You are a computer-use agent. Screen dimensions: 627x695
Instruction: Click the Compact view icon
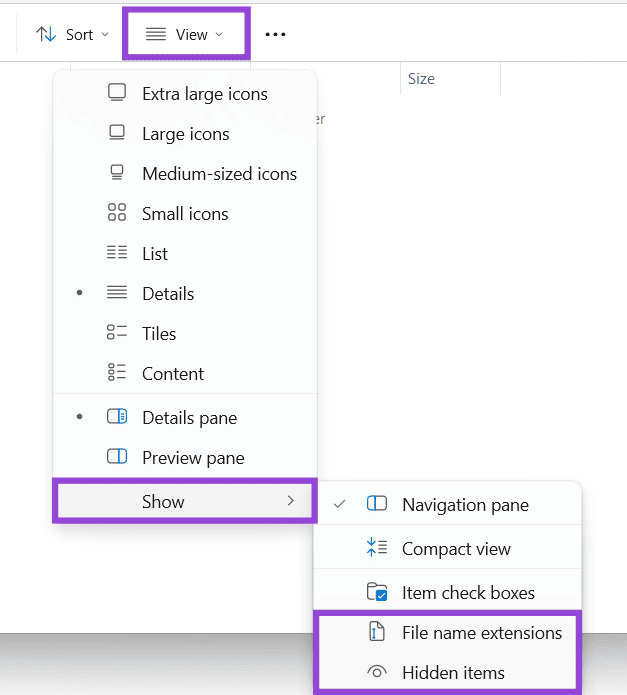(377, 548)
